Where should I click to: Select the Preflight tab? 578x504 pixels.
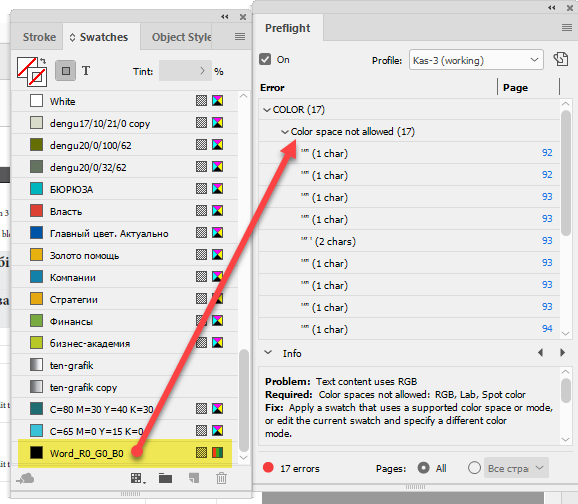coord(288,28)
